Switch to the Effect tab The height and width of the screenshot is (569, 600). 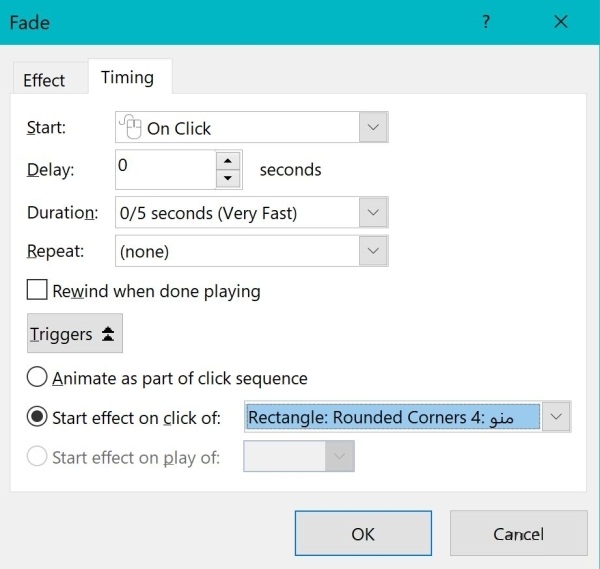44,80
